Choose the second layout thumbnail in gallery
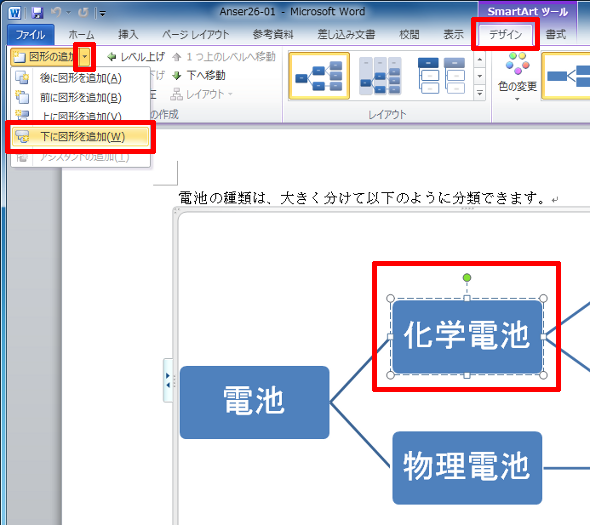 380,76
